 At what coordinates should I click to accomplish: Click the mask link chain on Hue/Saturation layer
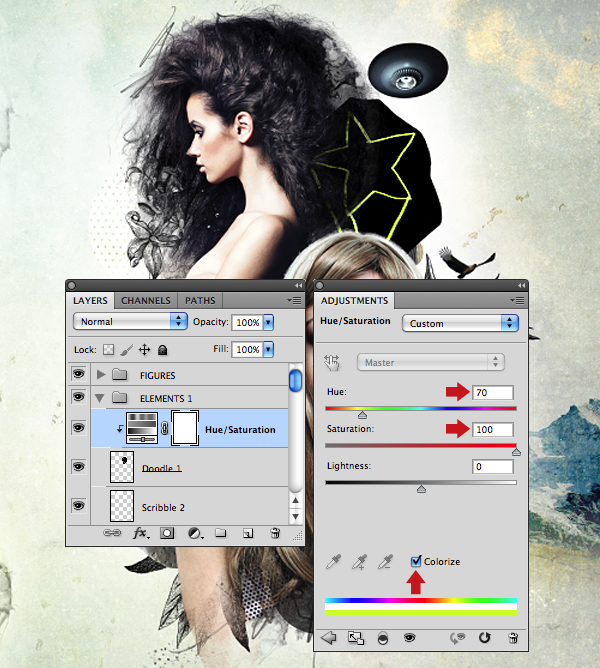(x=164, y=429)
